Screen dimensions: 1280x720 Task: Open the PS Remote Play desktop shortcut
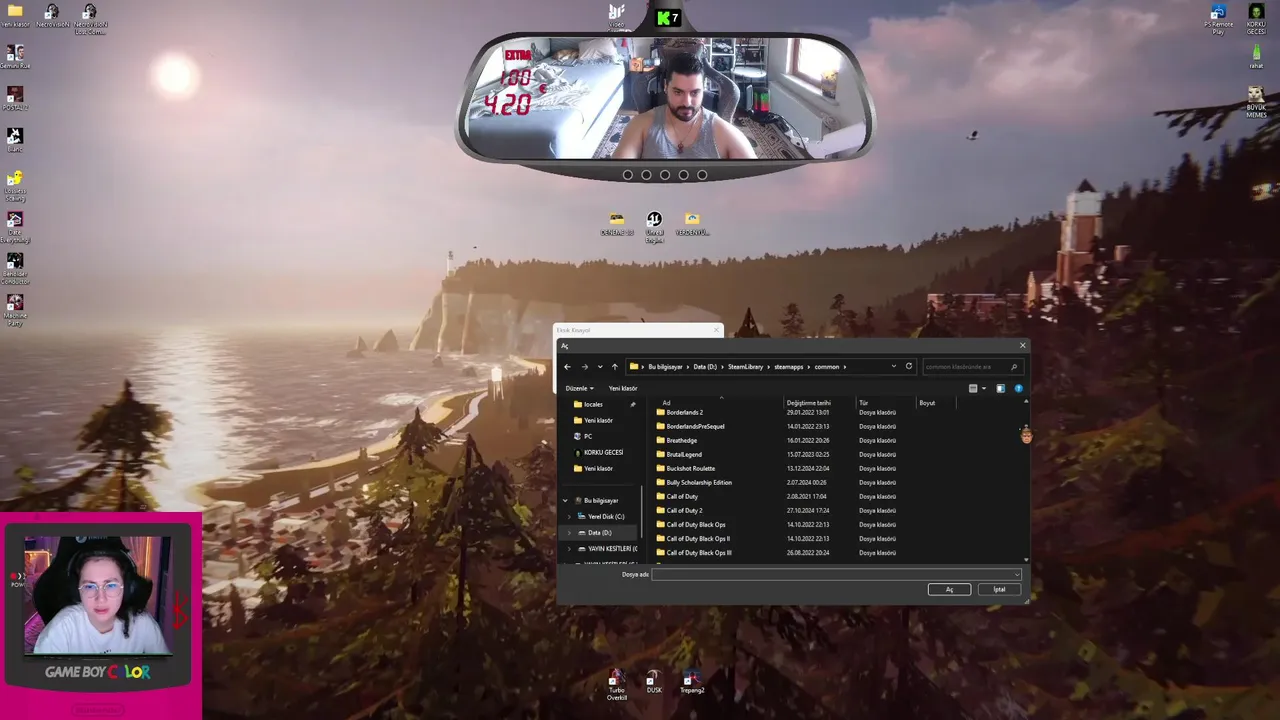1218,18
